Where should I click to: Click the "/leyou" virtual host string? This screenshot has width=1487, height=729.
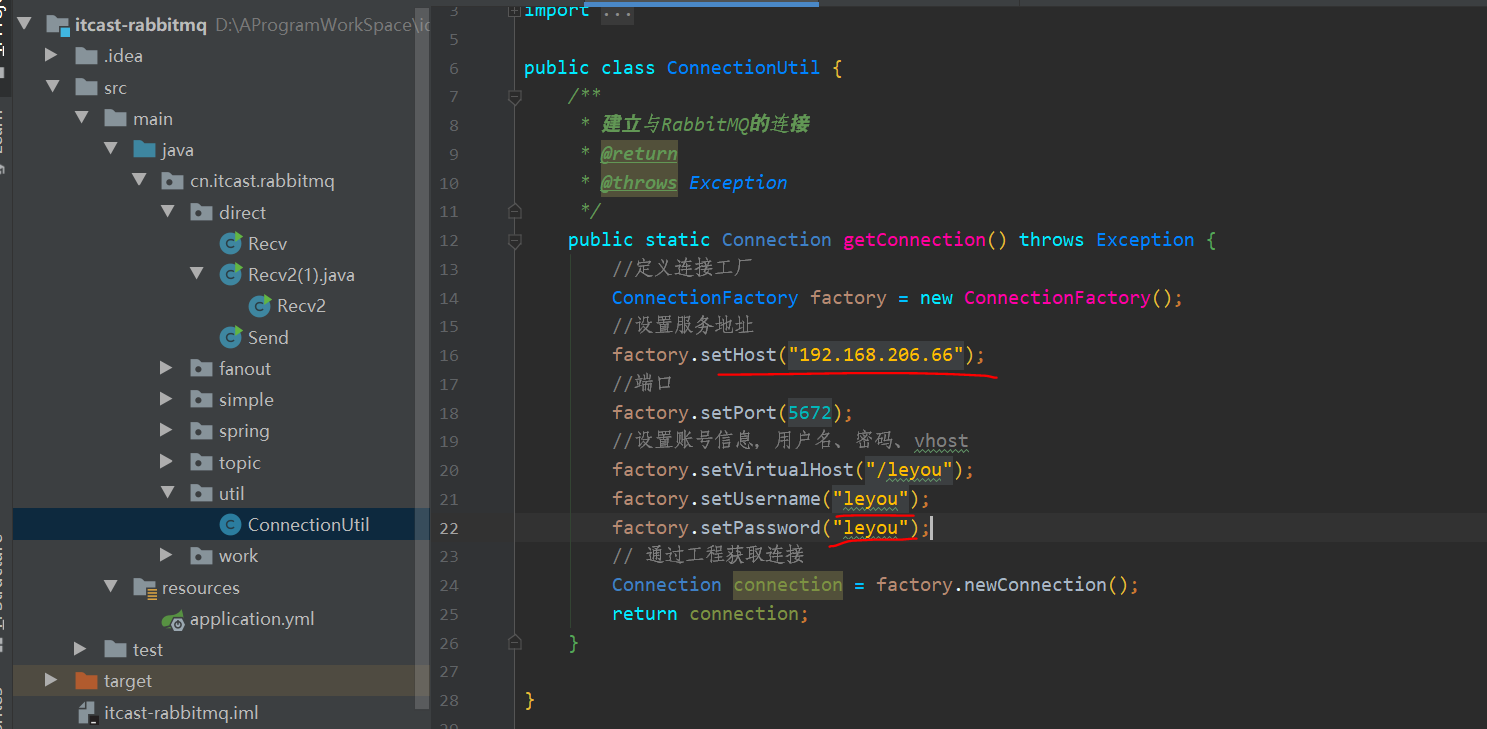pyautogui.click(x=909, y=470)
